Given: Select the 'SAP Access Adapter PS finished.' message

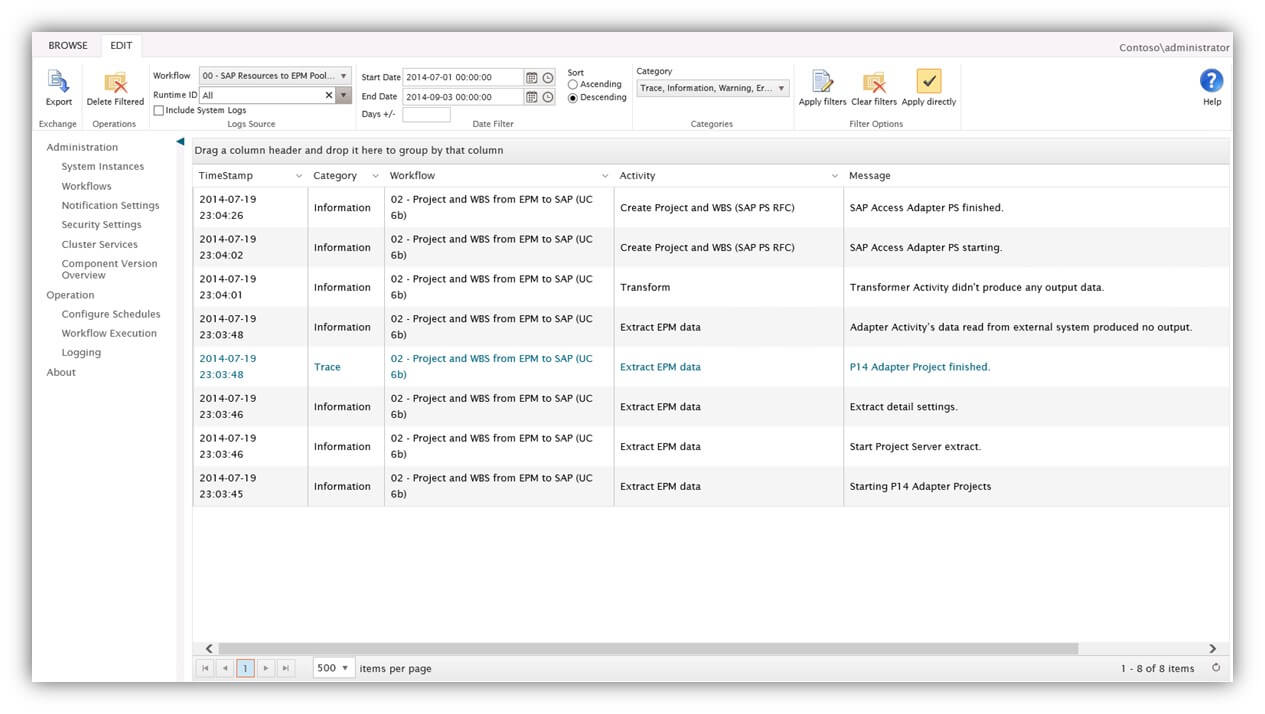Looking at the screenshot, I should click(x=926, y=208).
